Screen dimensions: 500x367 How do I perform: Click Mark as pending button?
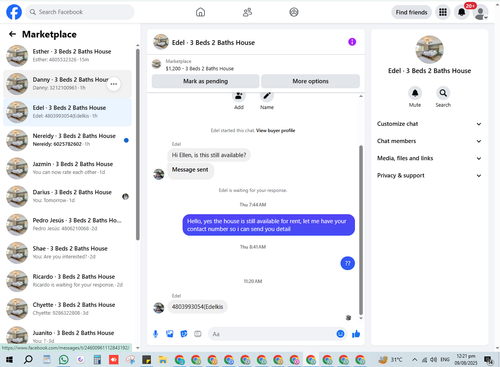205,81
